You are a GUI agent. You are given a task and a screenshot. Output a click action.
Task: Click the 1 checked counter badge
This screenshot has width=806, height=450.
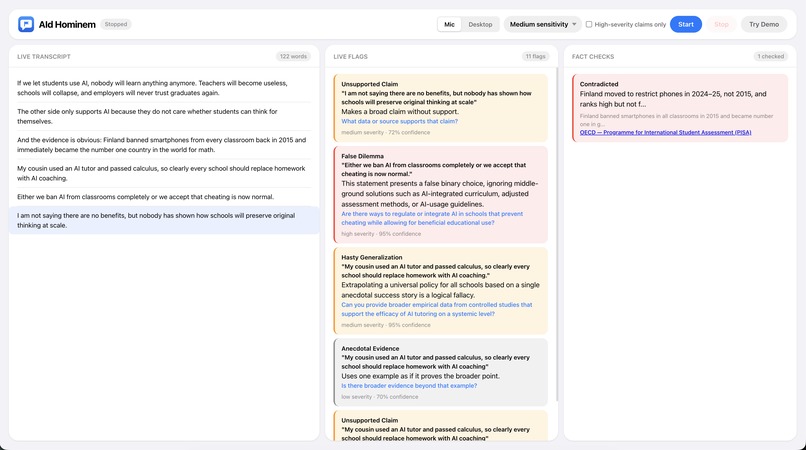771,57
